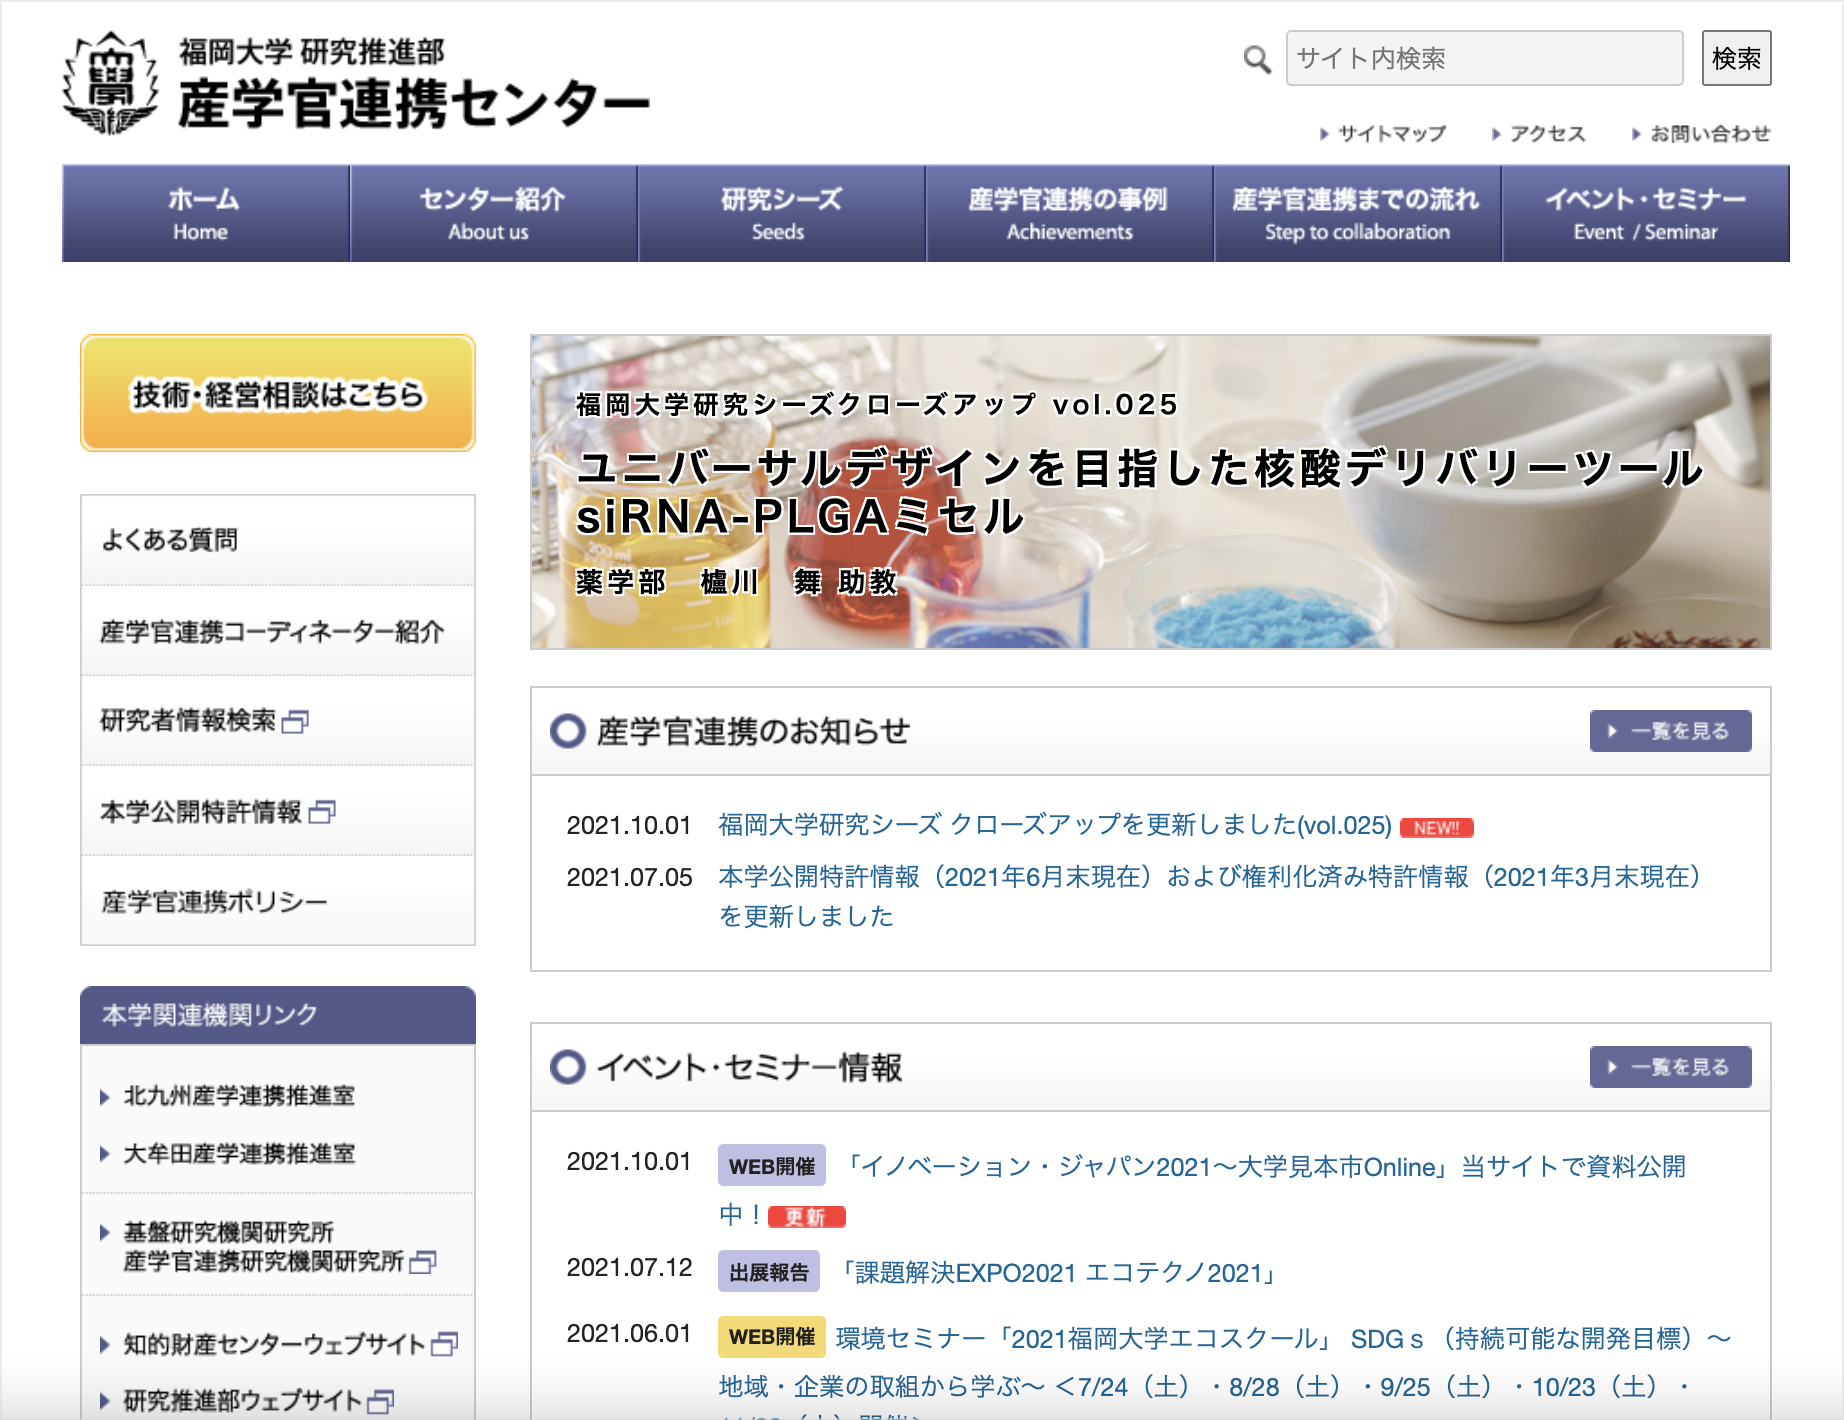The width and height of the screenshot is (1844, 1420).
Task: Click the 出展報告 tag on 2021.07.12 event
Action: 769,1272
